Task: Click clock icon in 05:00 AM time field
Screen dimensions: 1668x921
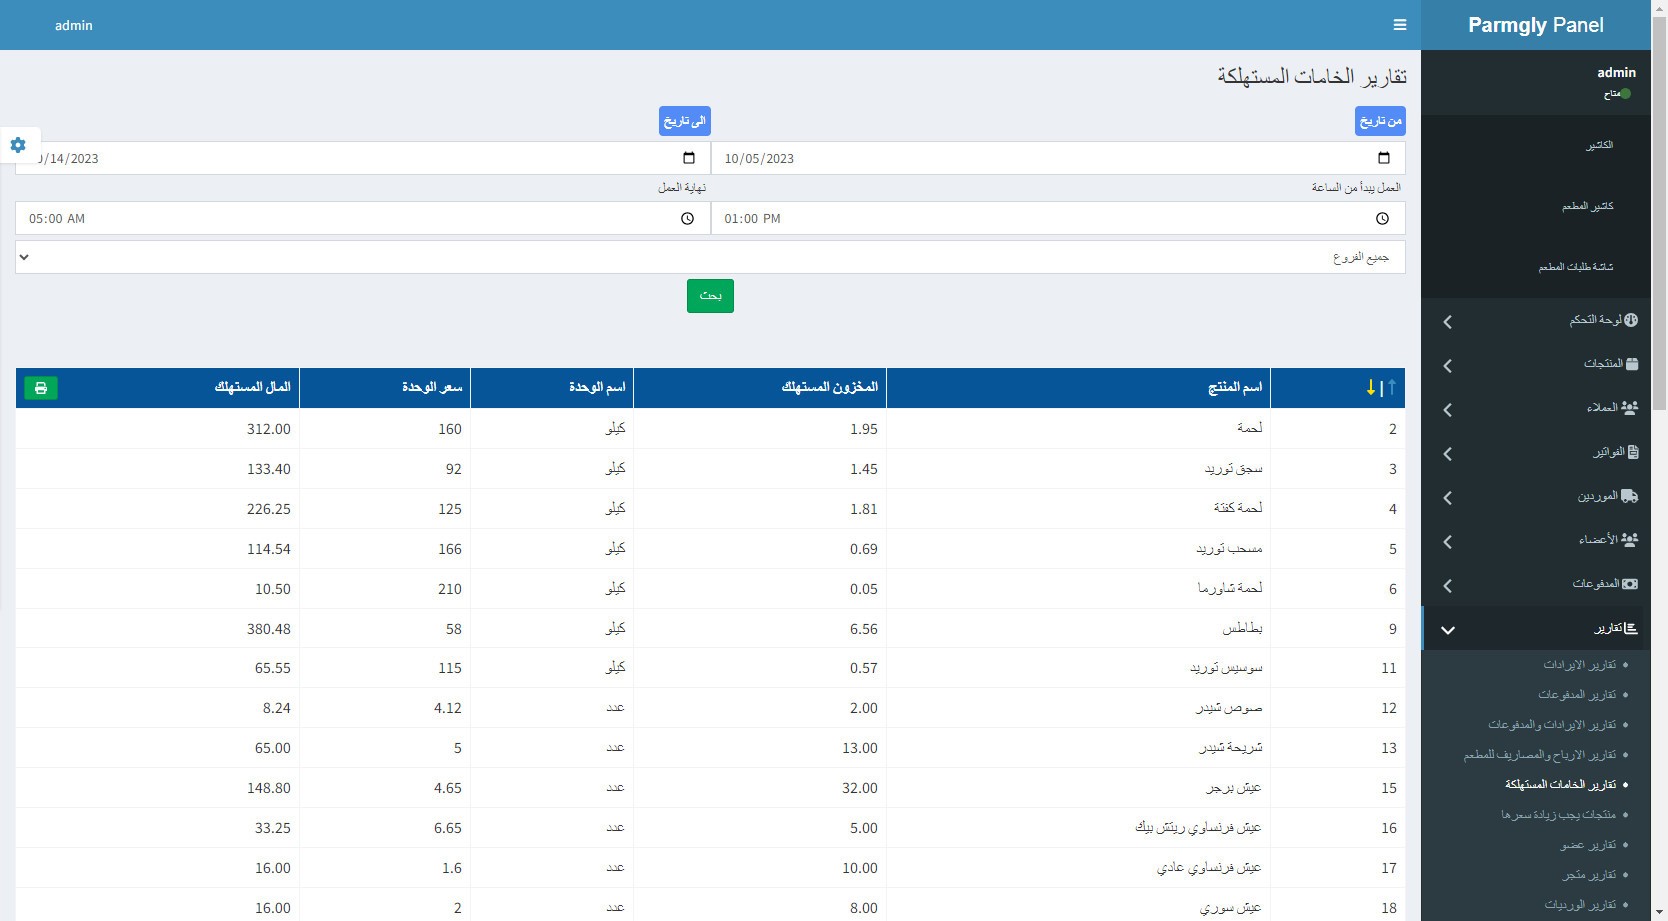Action: (687, 218)
